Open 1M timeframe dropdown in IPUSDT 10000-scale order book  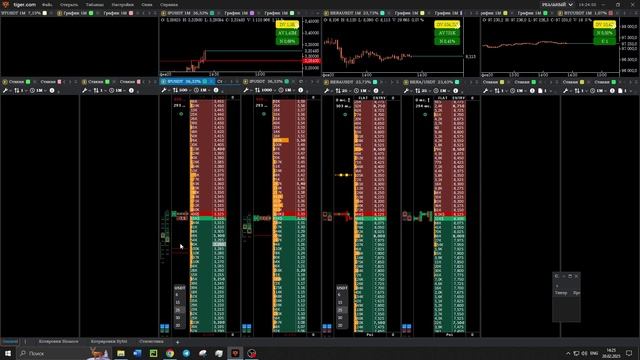(287, 90)
